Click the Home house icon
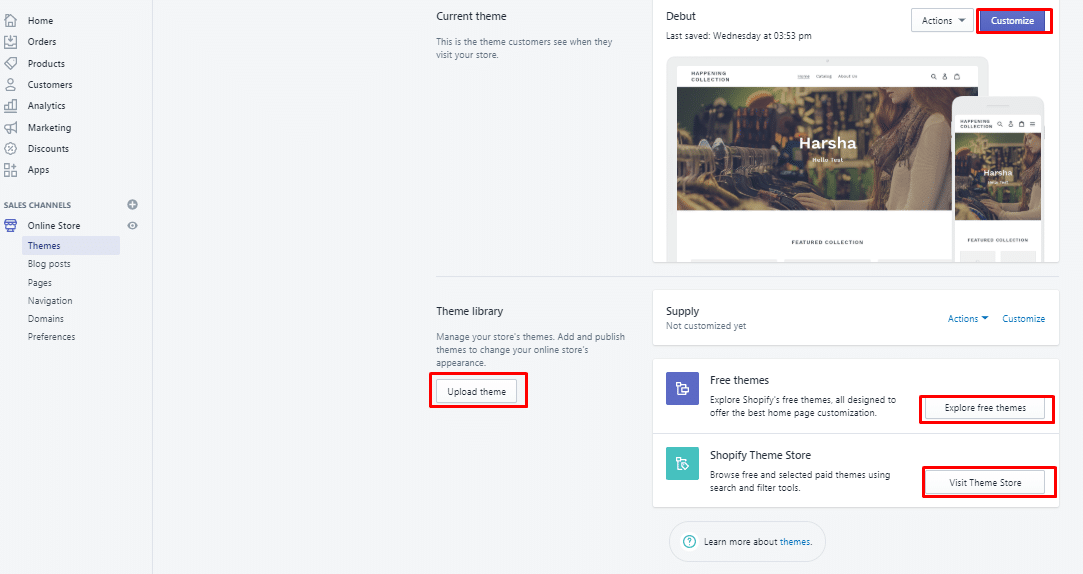This screenshot has width=1083, height=574. pos(10,21)
